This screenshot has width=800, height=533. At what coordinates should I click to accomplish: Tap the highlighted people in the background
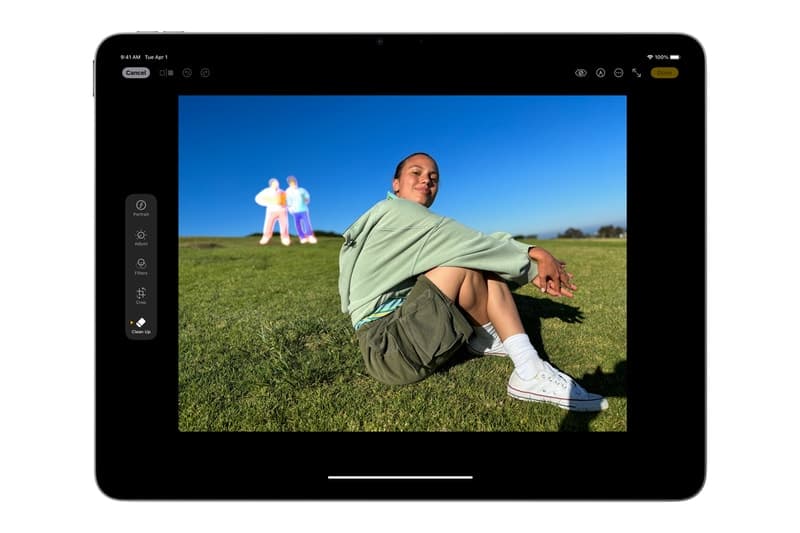[285, 211]
